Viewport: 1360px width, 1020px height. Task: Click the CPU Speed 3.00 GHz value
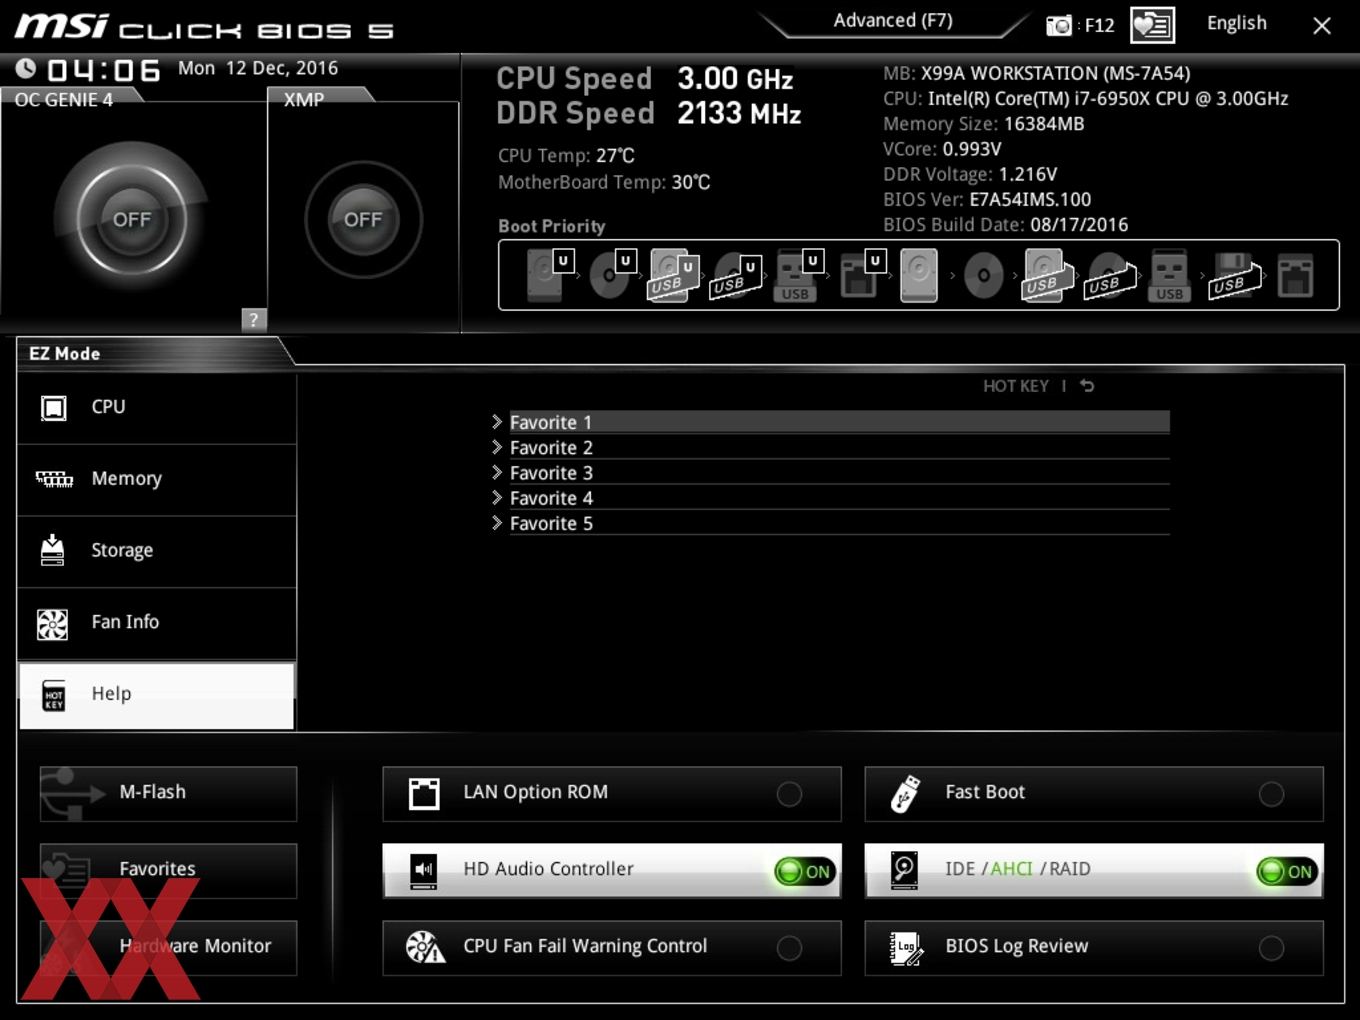pyautogui.click(x=735, y=79)
